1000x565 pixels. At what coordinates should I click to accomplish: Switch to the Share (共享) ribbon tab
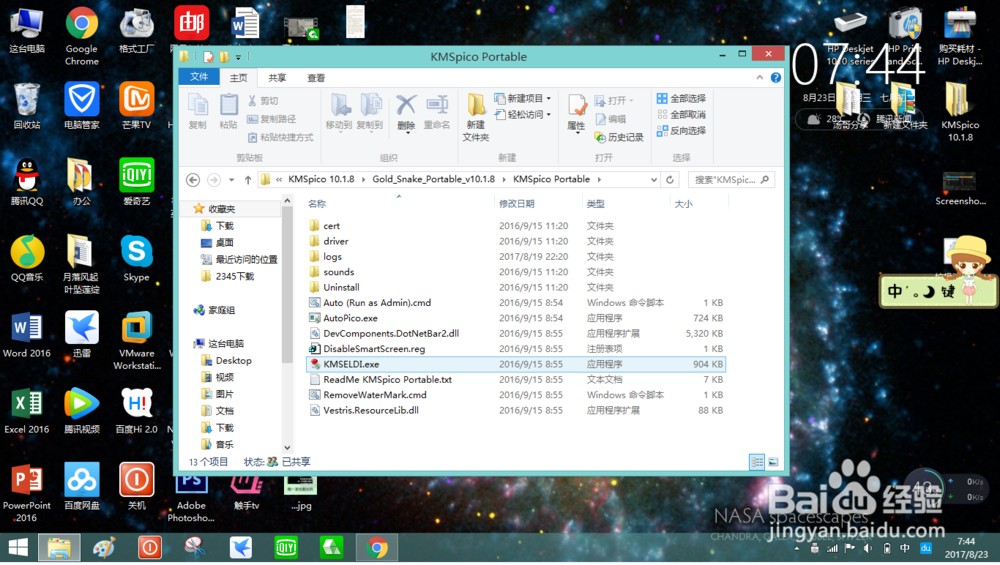click(277, 78)
